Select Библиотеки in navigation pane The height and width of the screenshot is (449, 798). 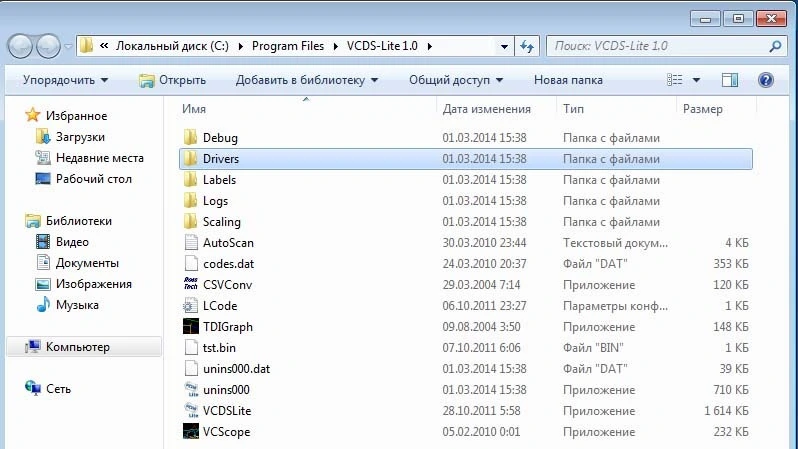[78, 221]
